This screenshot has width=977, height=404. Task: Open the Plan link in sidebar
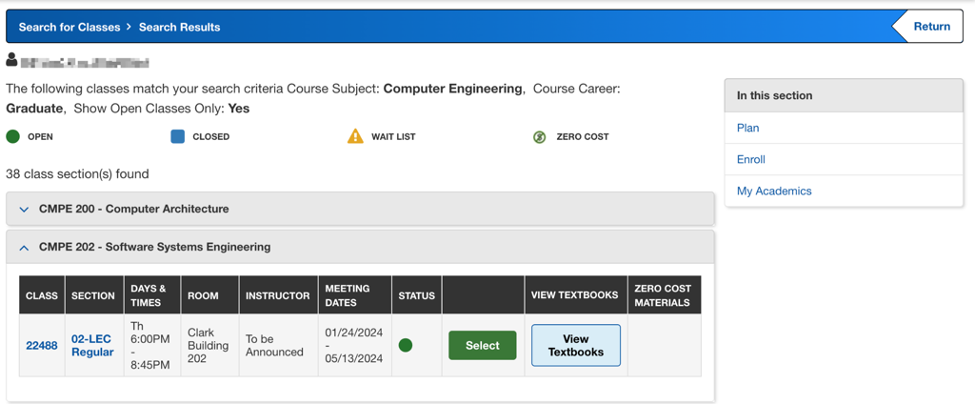click(x=748, y=128)
